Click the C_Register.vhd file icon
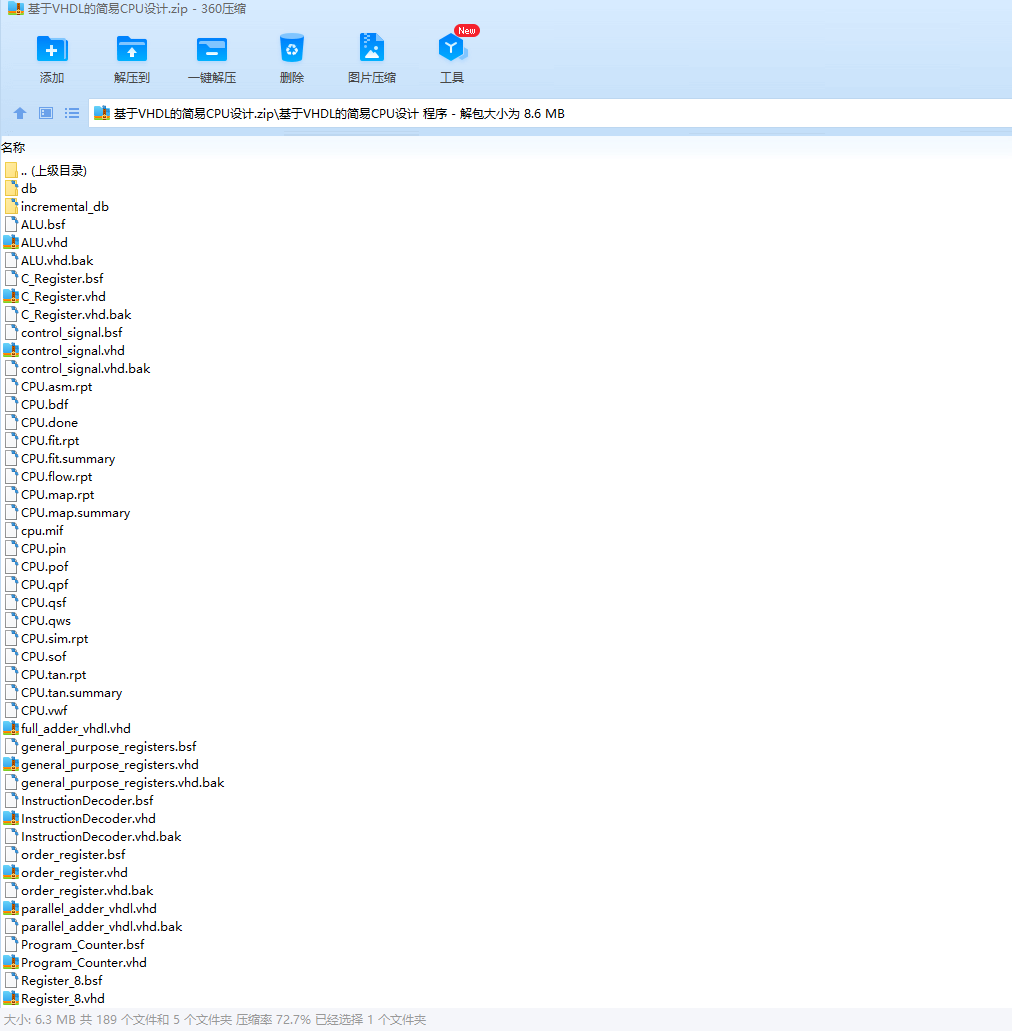This screenshot has height=1031, width=1012. coord(11,297)
